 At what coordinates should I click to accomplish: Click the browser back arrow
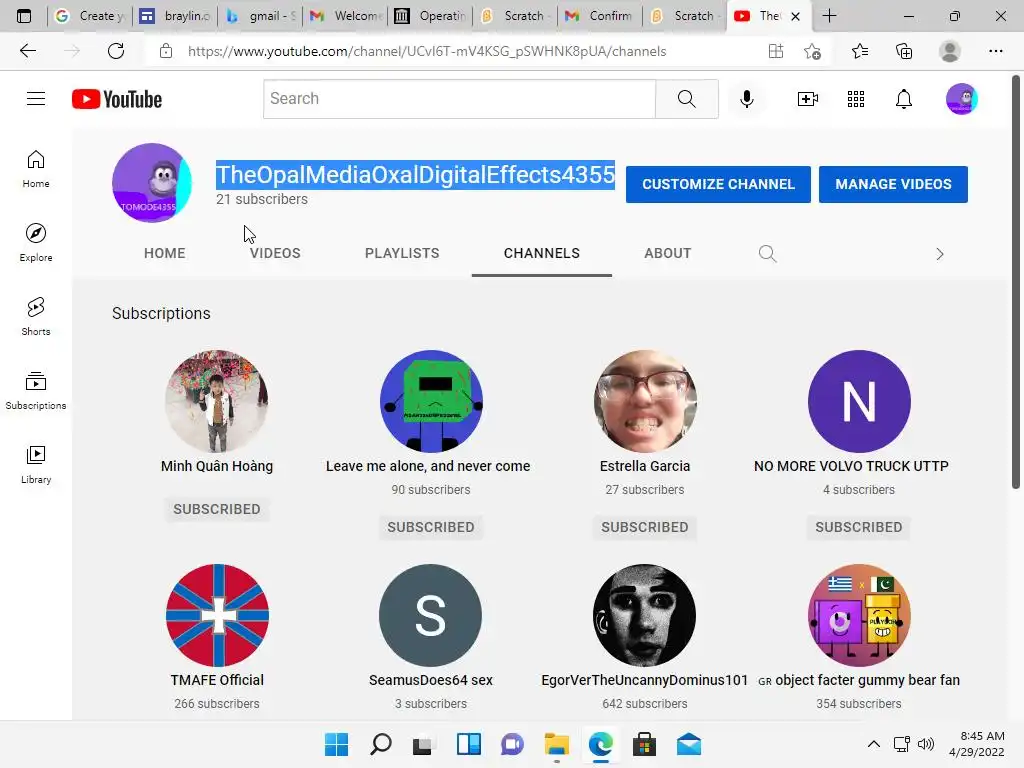pos(27,51)
